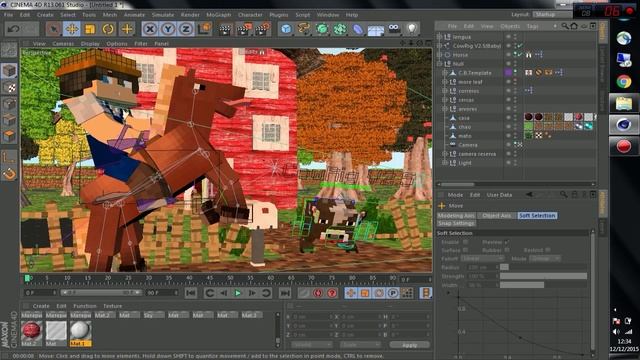Select the Live Selection arrow tool

(53, 29)
